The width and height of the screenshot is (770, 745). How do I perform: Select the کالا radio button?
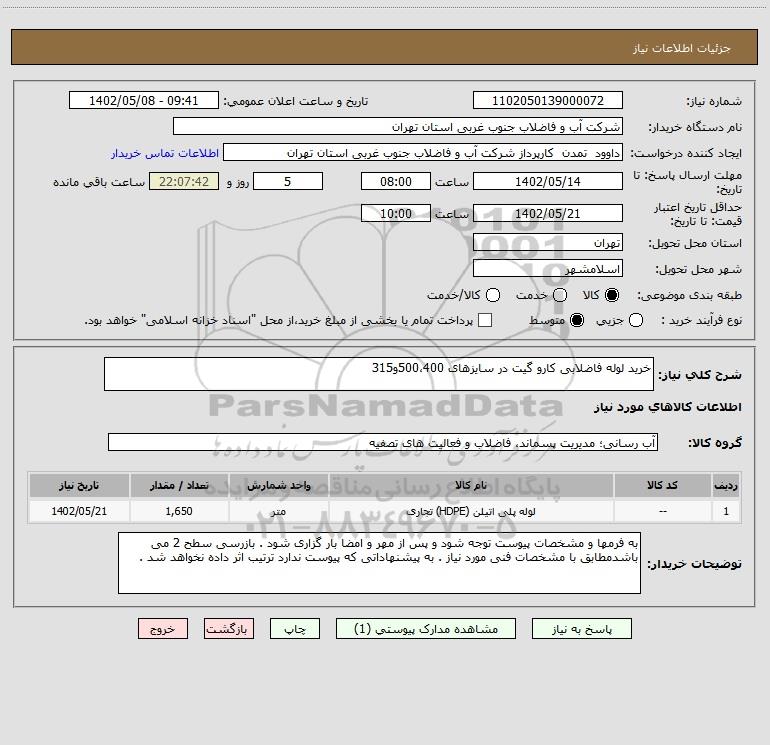(612, 295)
